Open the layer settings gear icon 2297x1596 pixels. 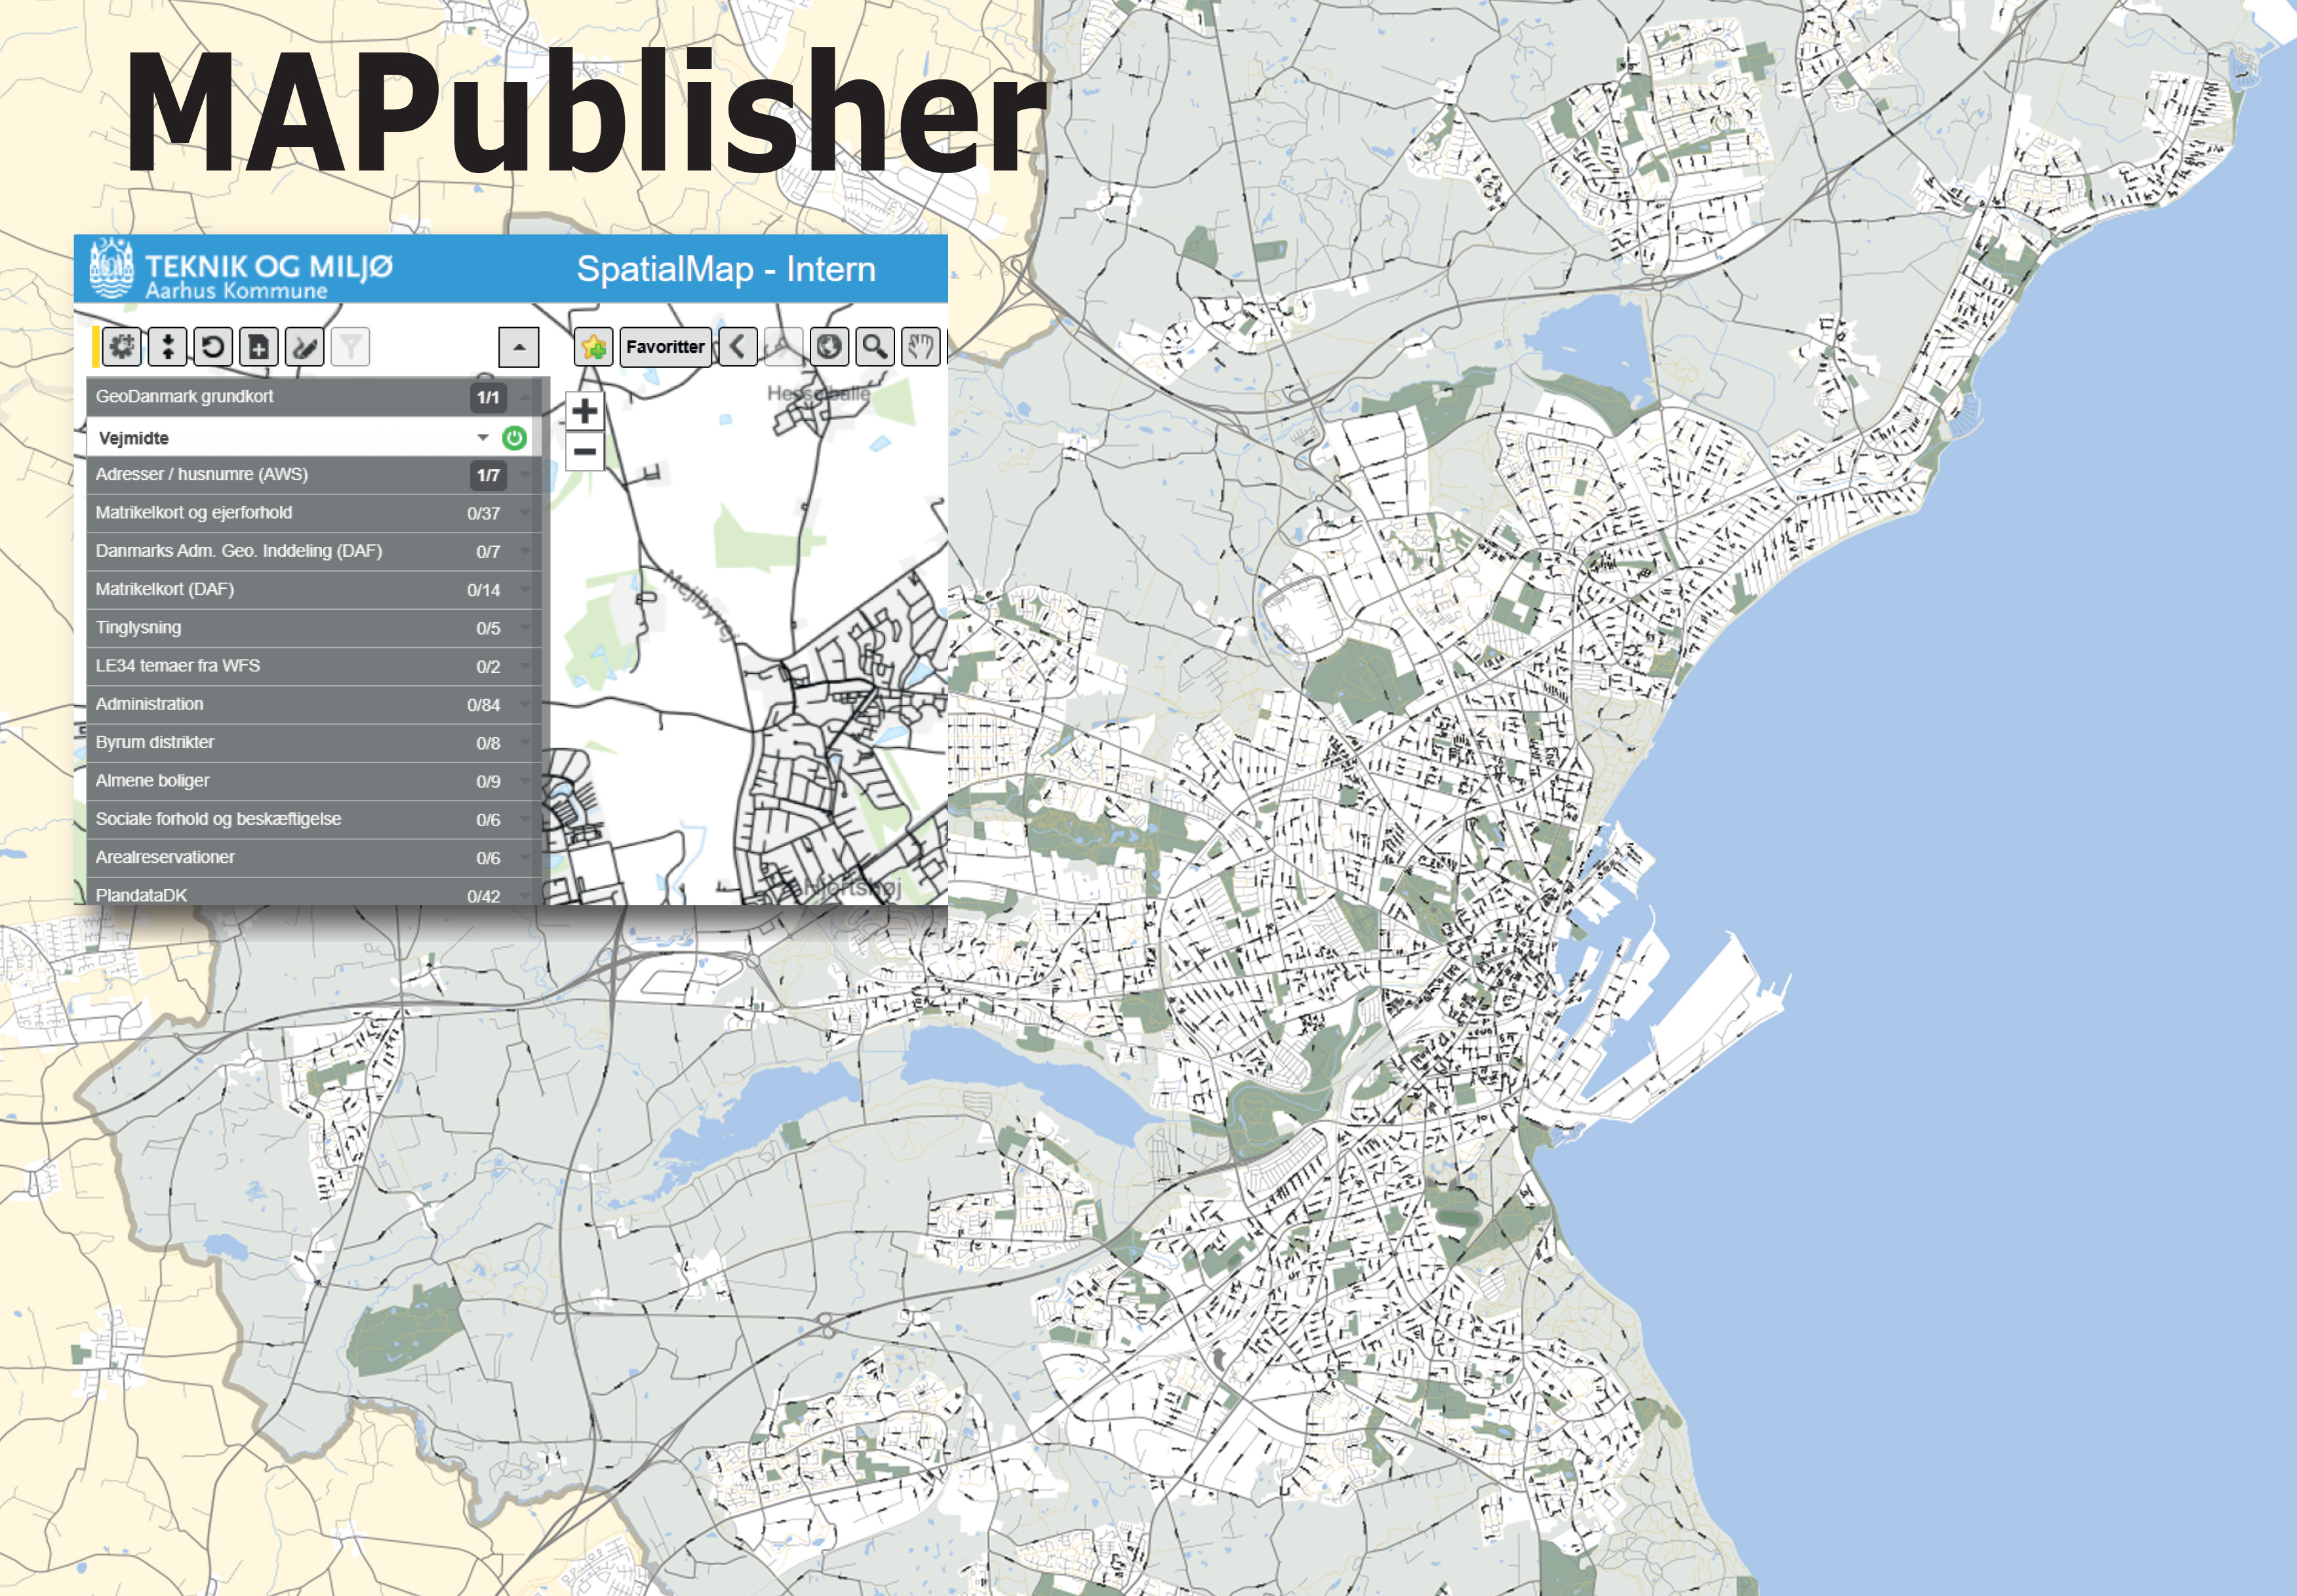click(x=123, y=347)
